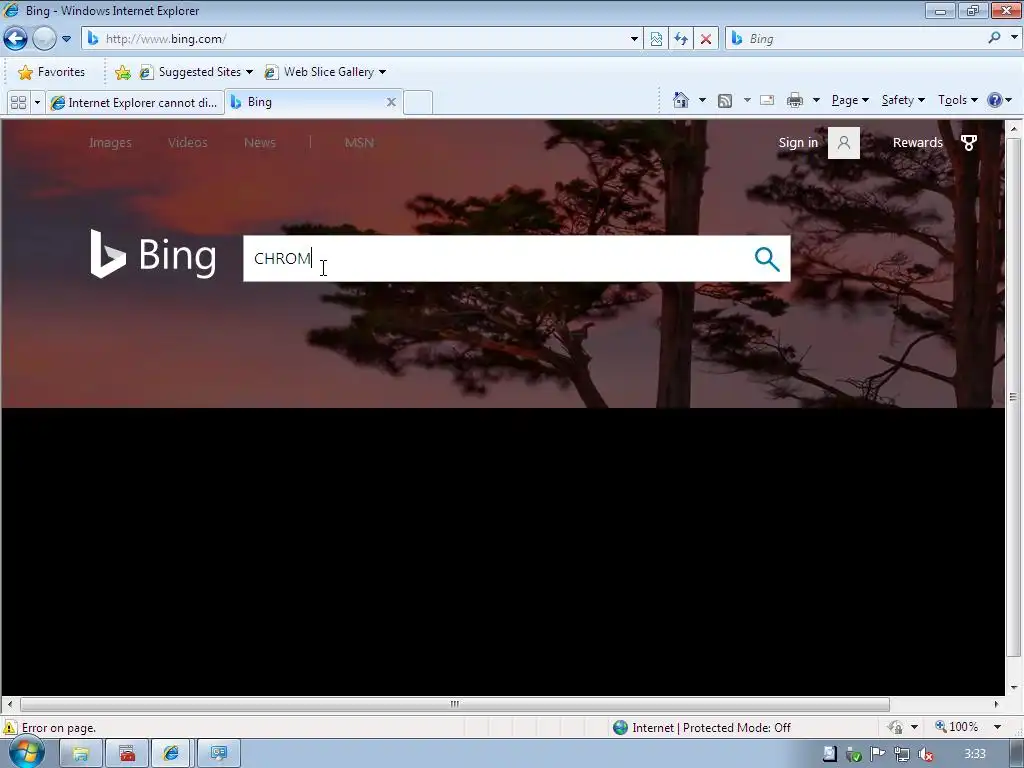Click the Error on page warning icon
1024x768 pixels.
click(10, 728)
